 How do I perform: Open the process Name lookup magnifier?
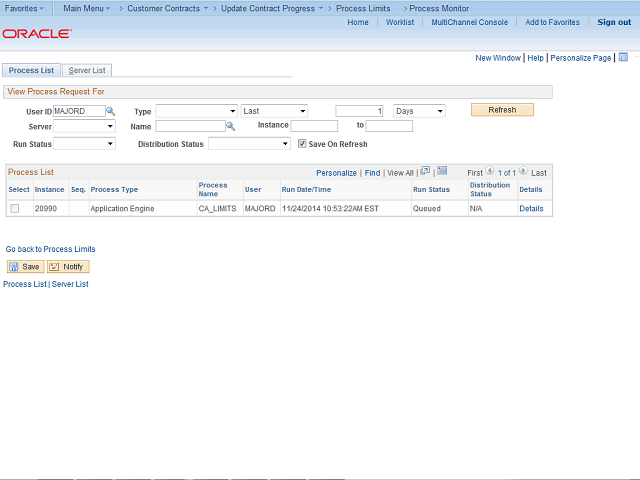[231, 127]
